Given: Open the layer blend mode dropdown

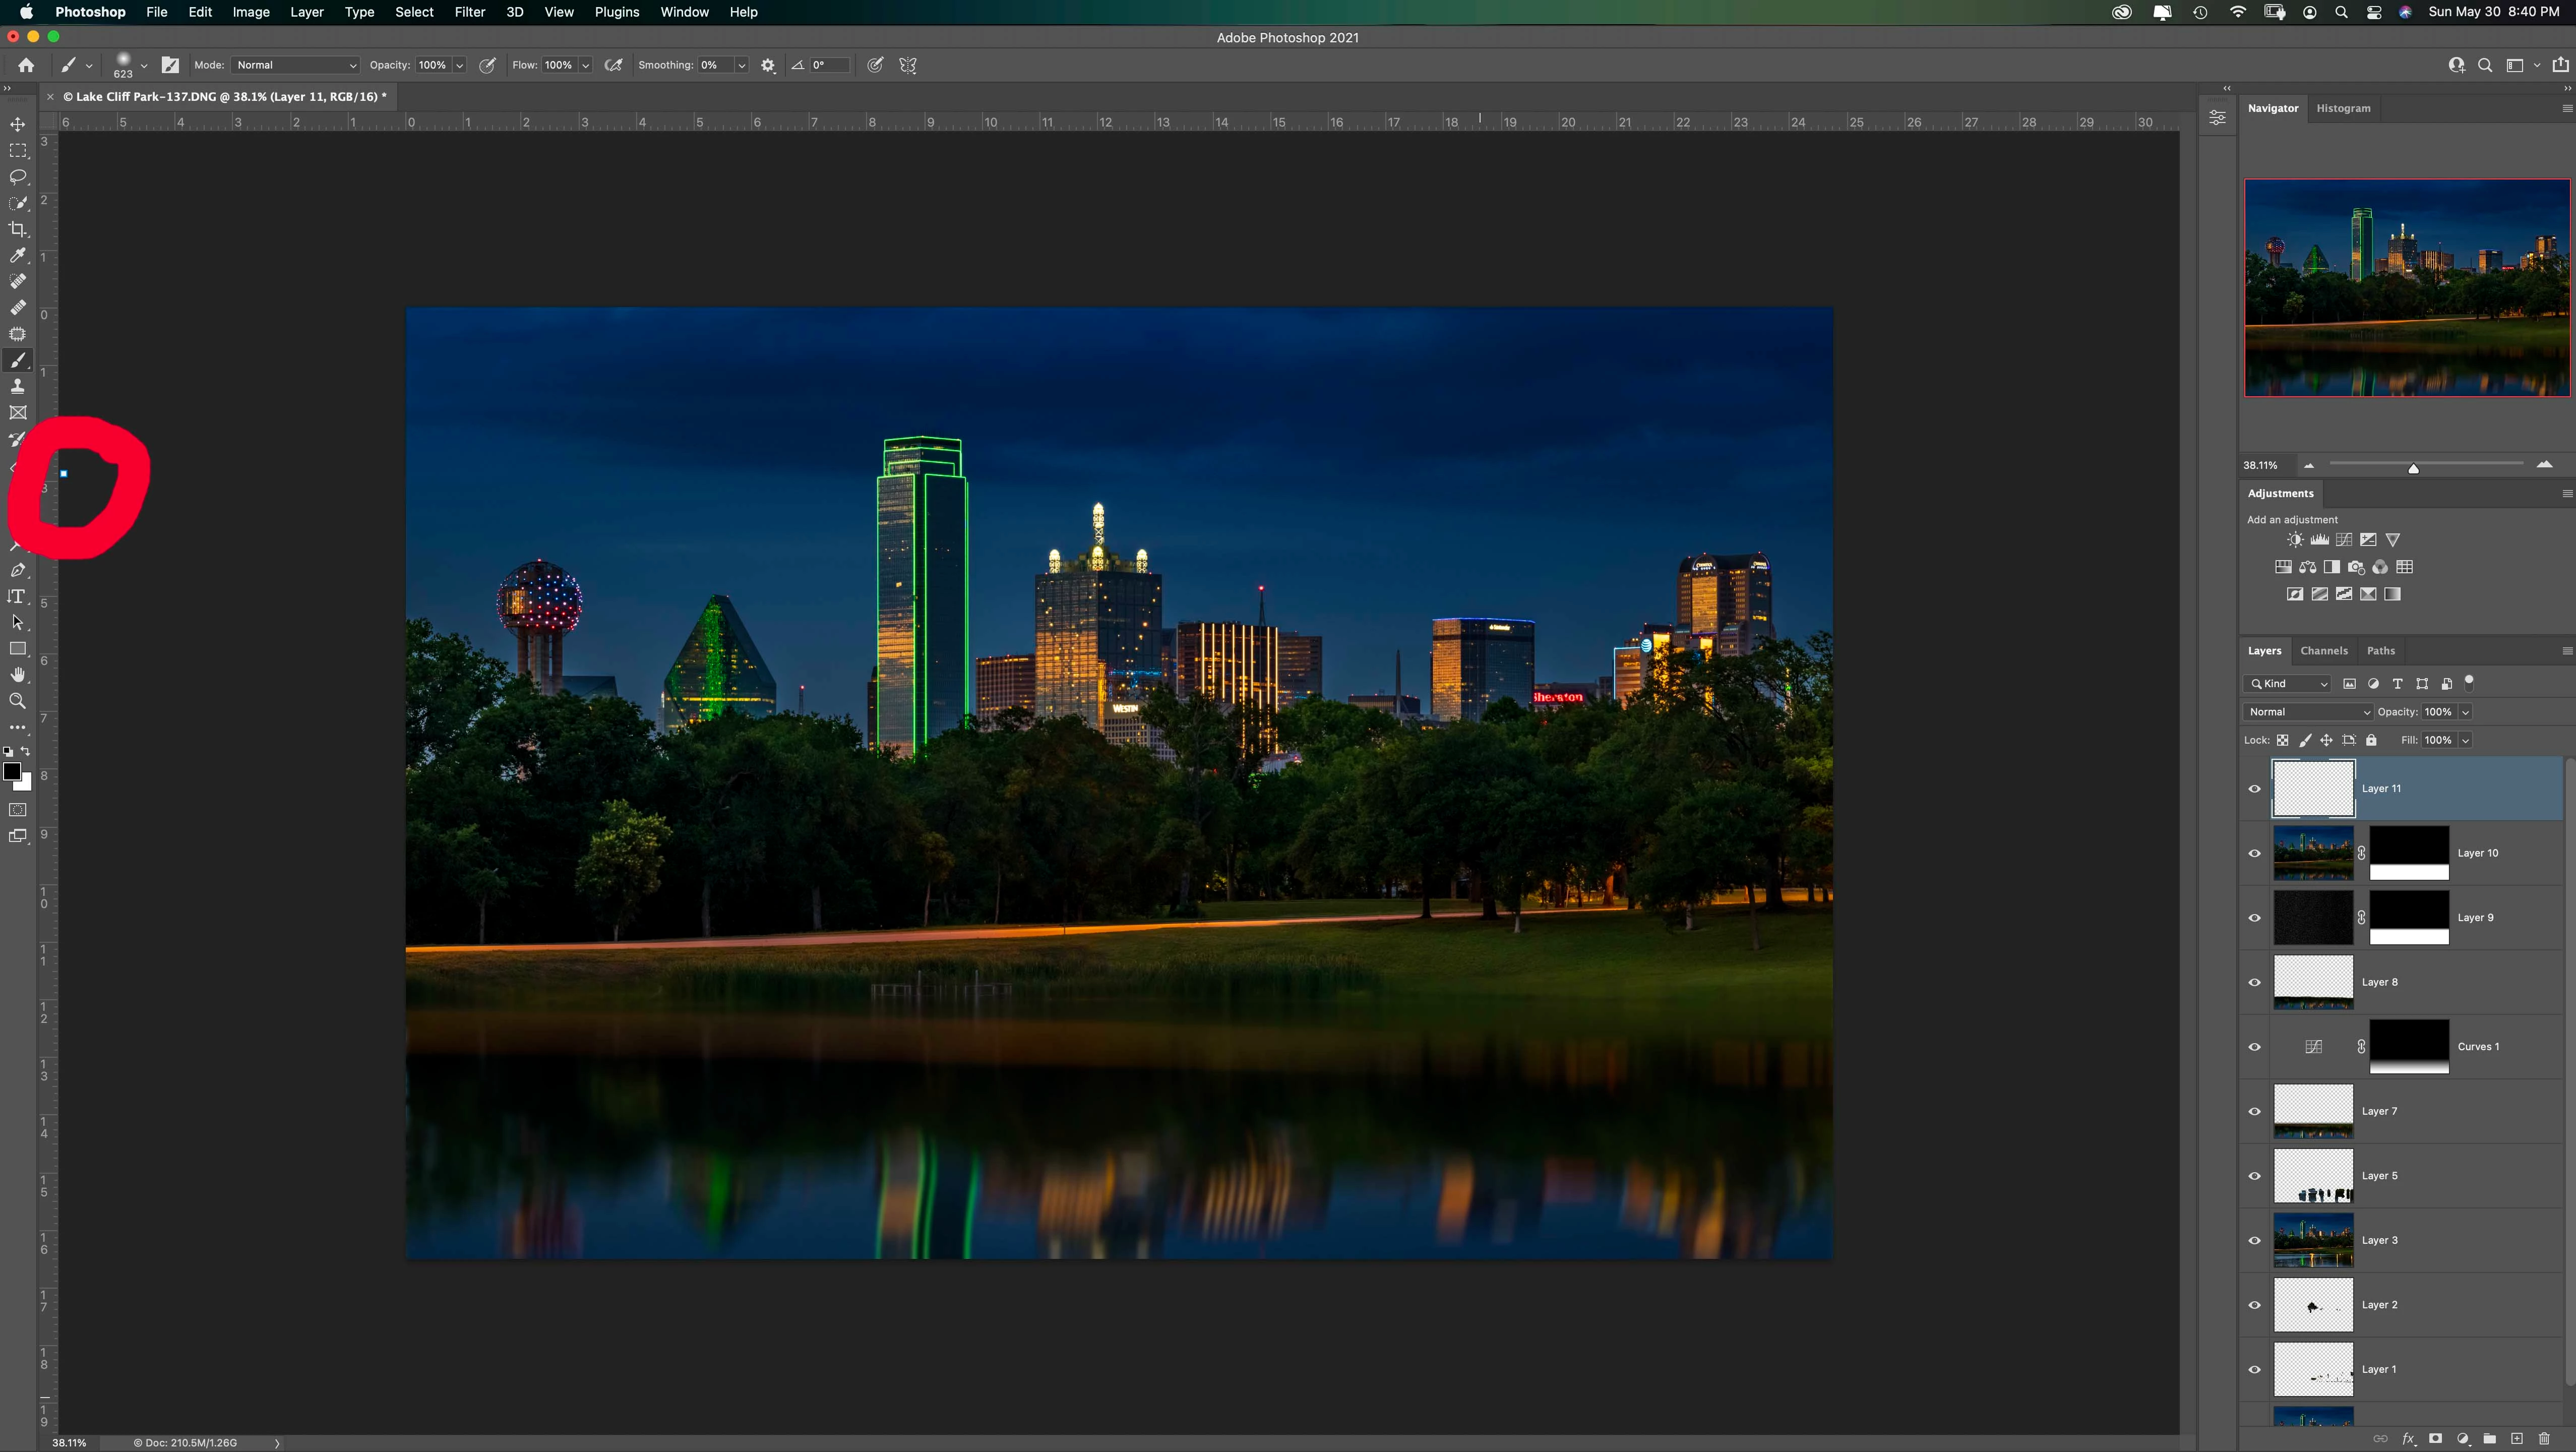Looking at the screenshot, I should pos(2307,712).
